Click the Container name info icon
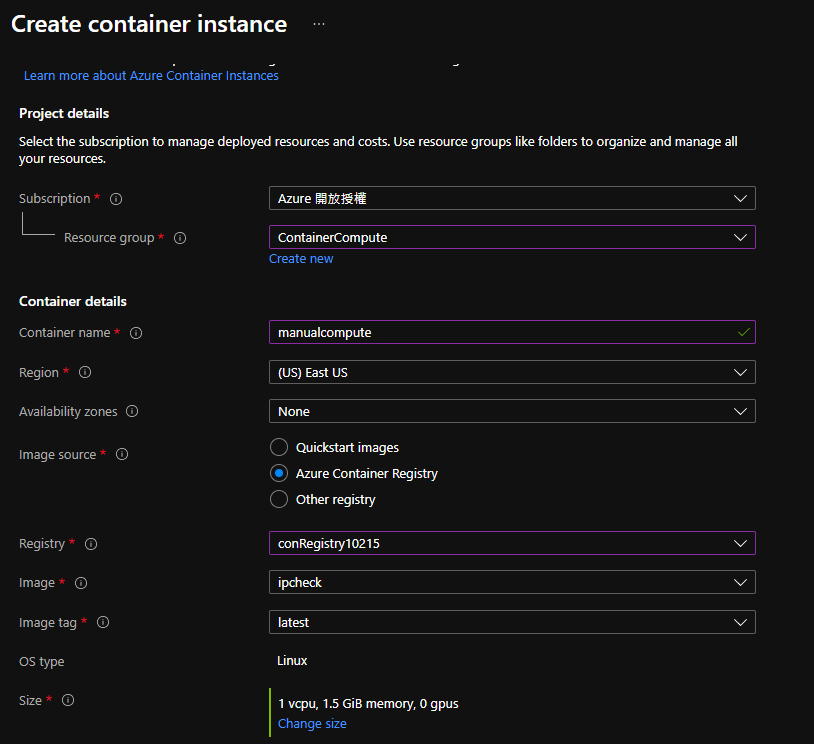Image resolution: width=814 pixels, height=744 pixels. point(136,333)
